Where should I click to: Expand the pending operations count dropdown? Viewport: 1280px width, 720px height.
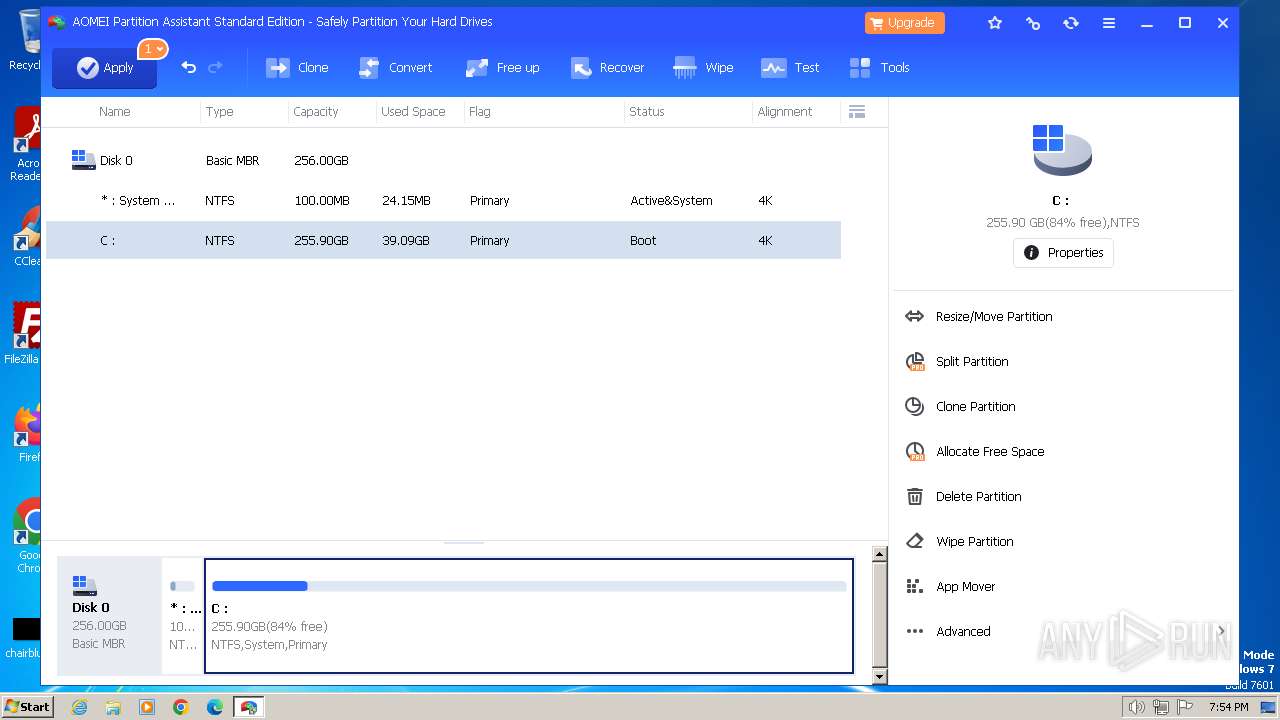(153, 49)
